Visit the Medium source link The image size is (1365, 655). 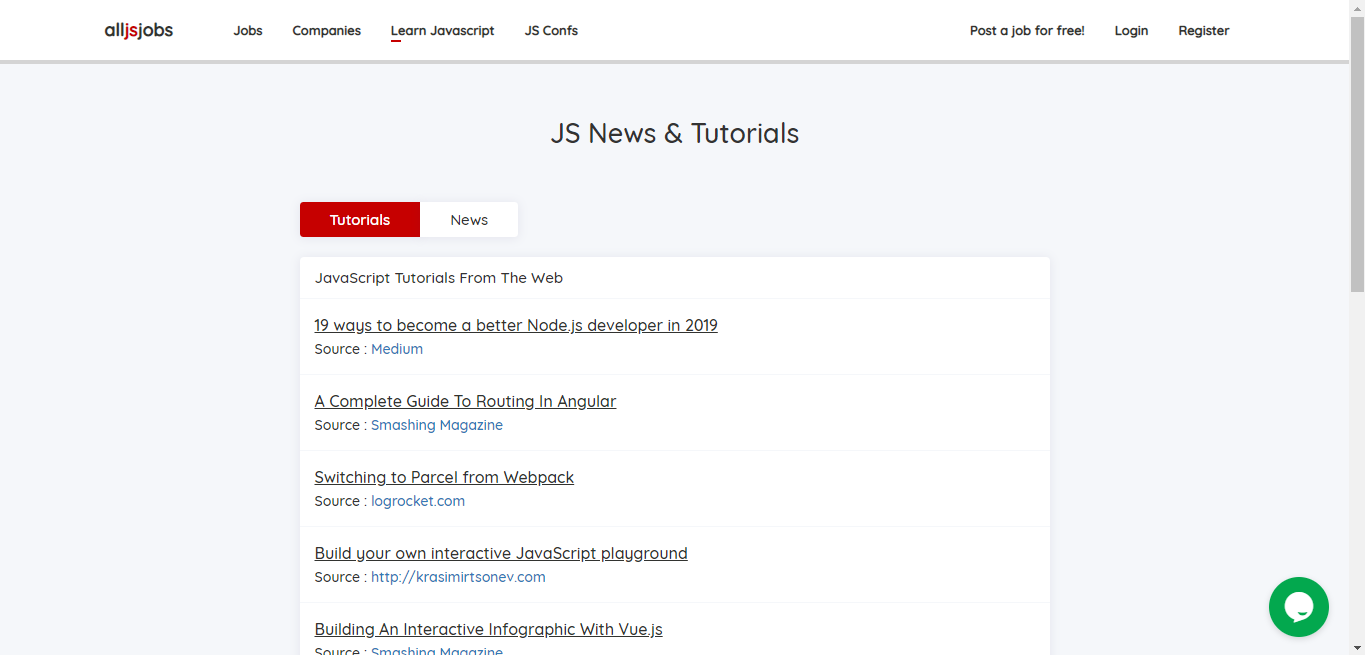click(397, 349)
